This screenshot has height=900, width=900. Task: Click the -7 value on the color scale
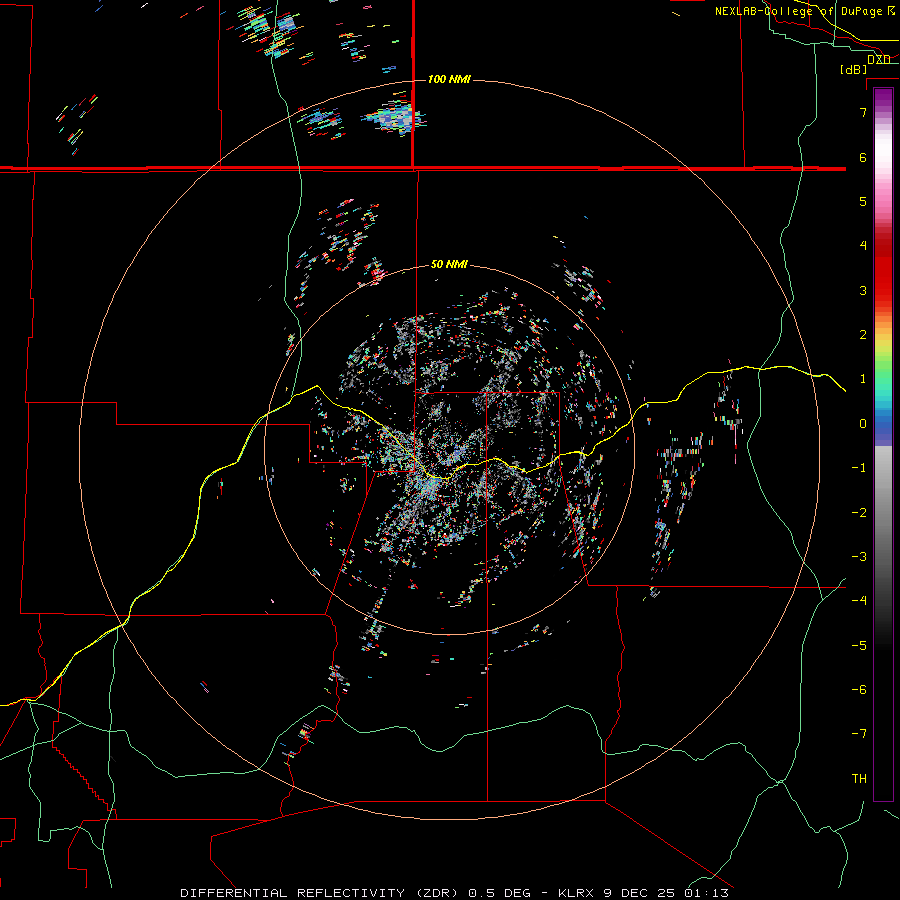859,734
